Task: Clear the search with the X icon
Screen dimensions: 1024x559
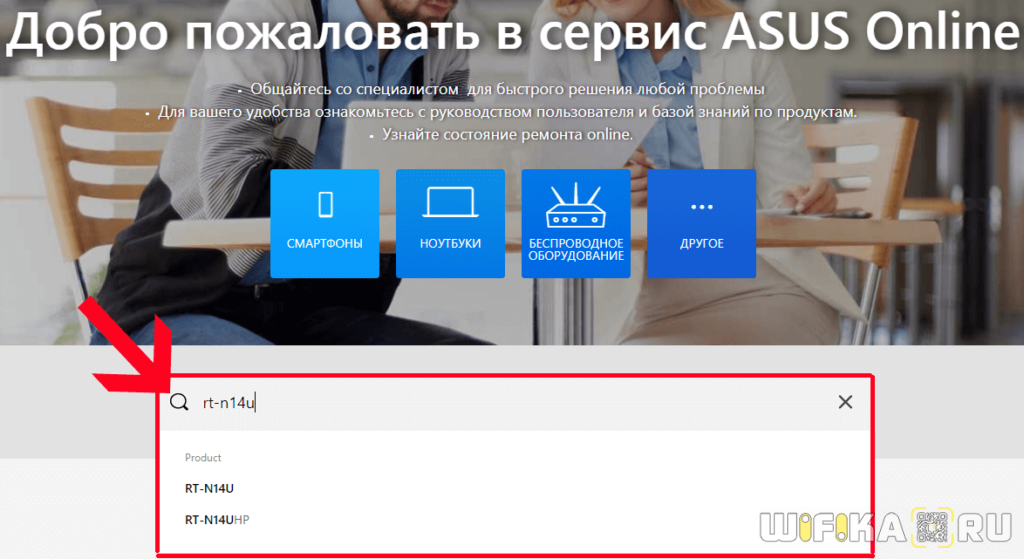Action: coord(845,402)
